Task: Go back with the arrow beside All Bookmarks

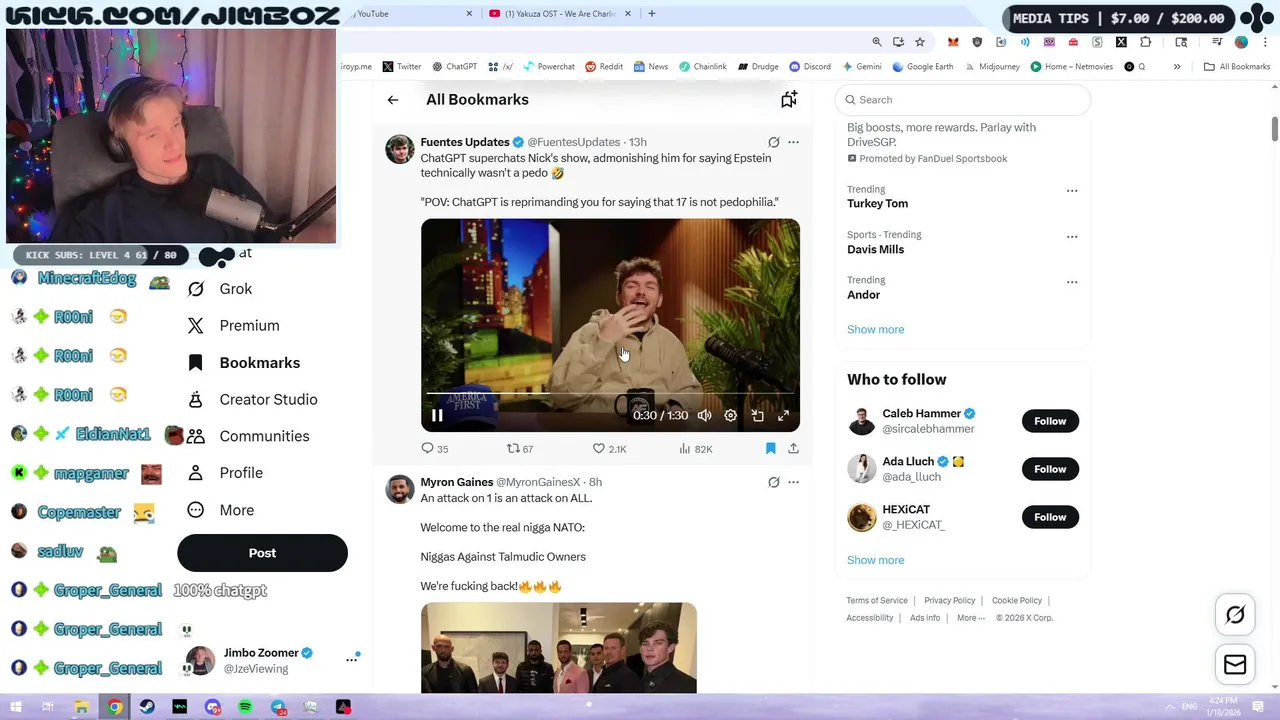Action: 393,100
